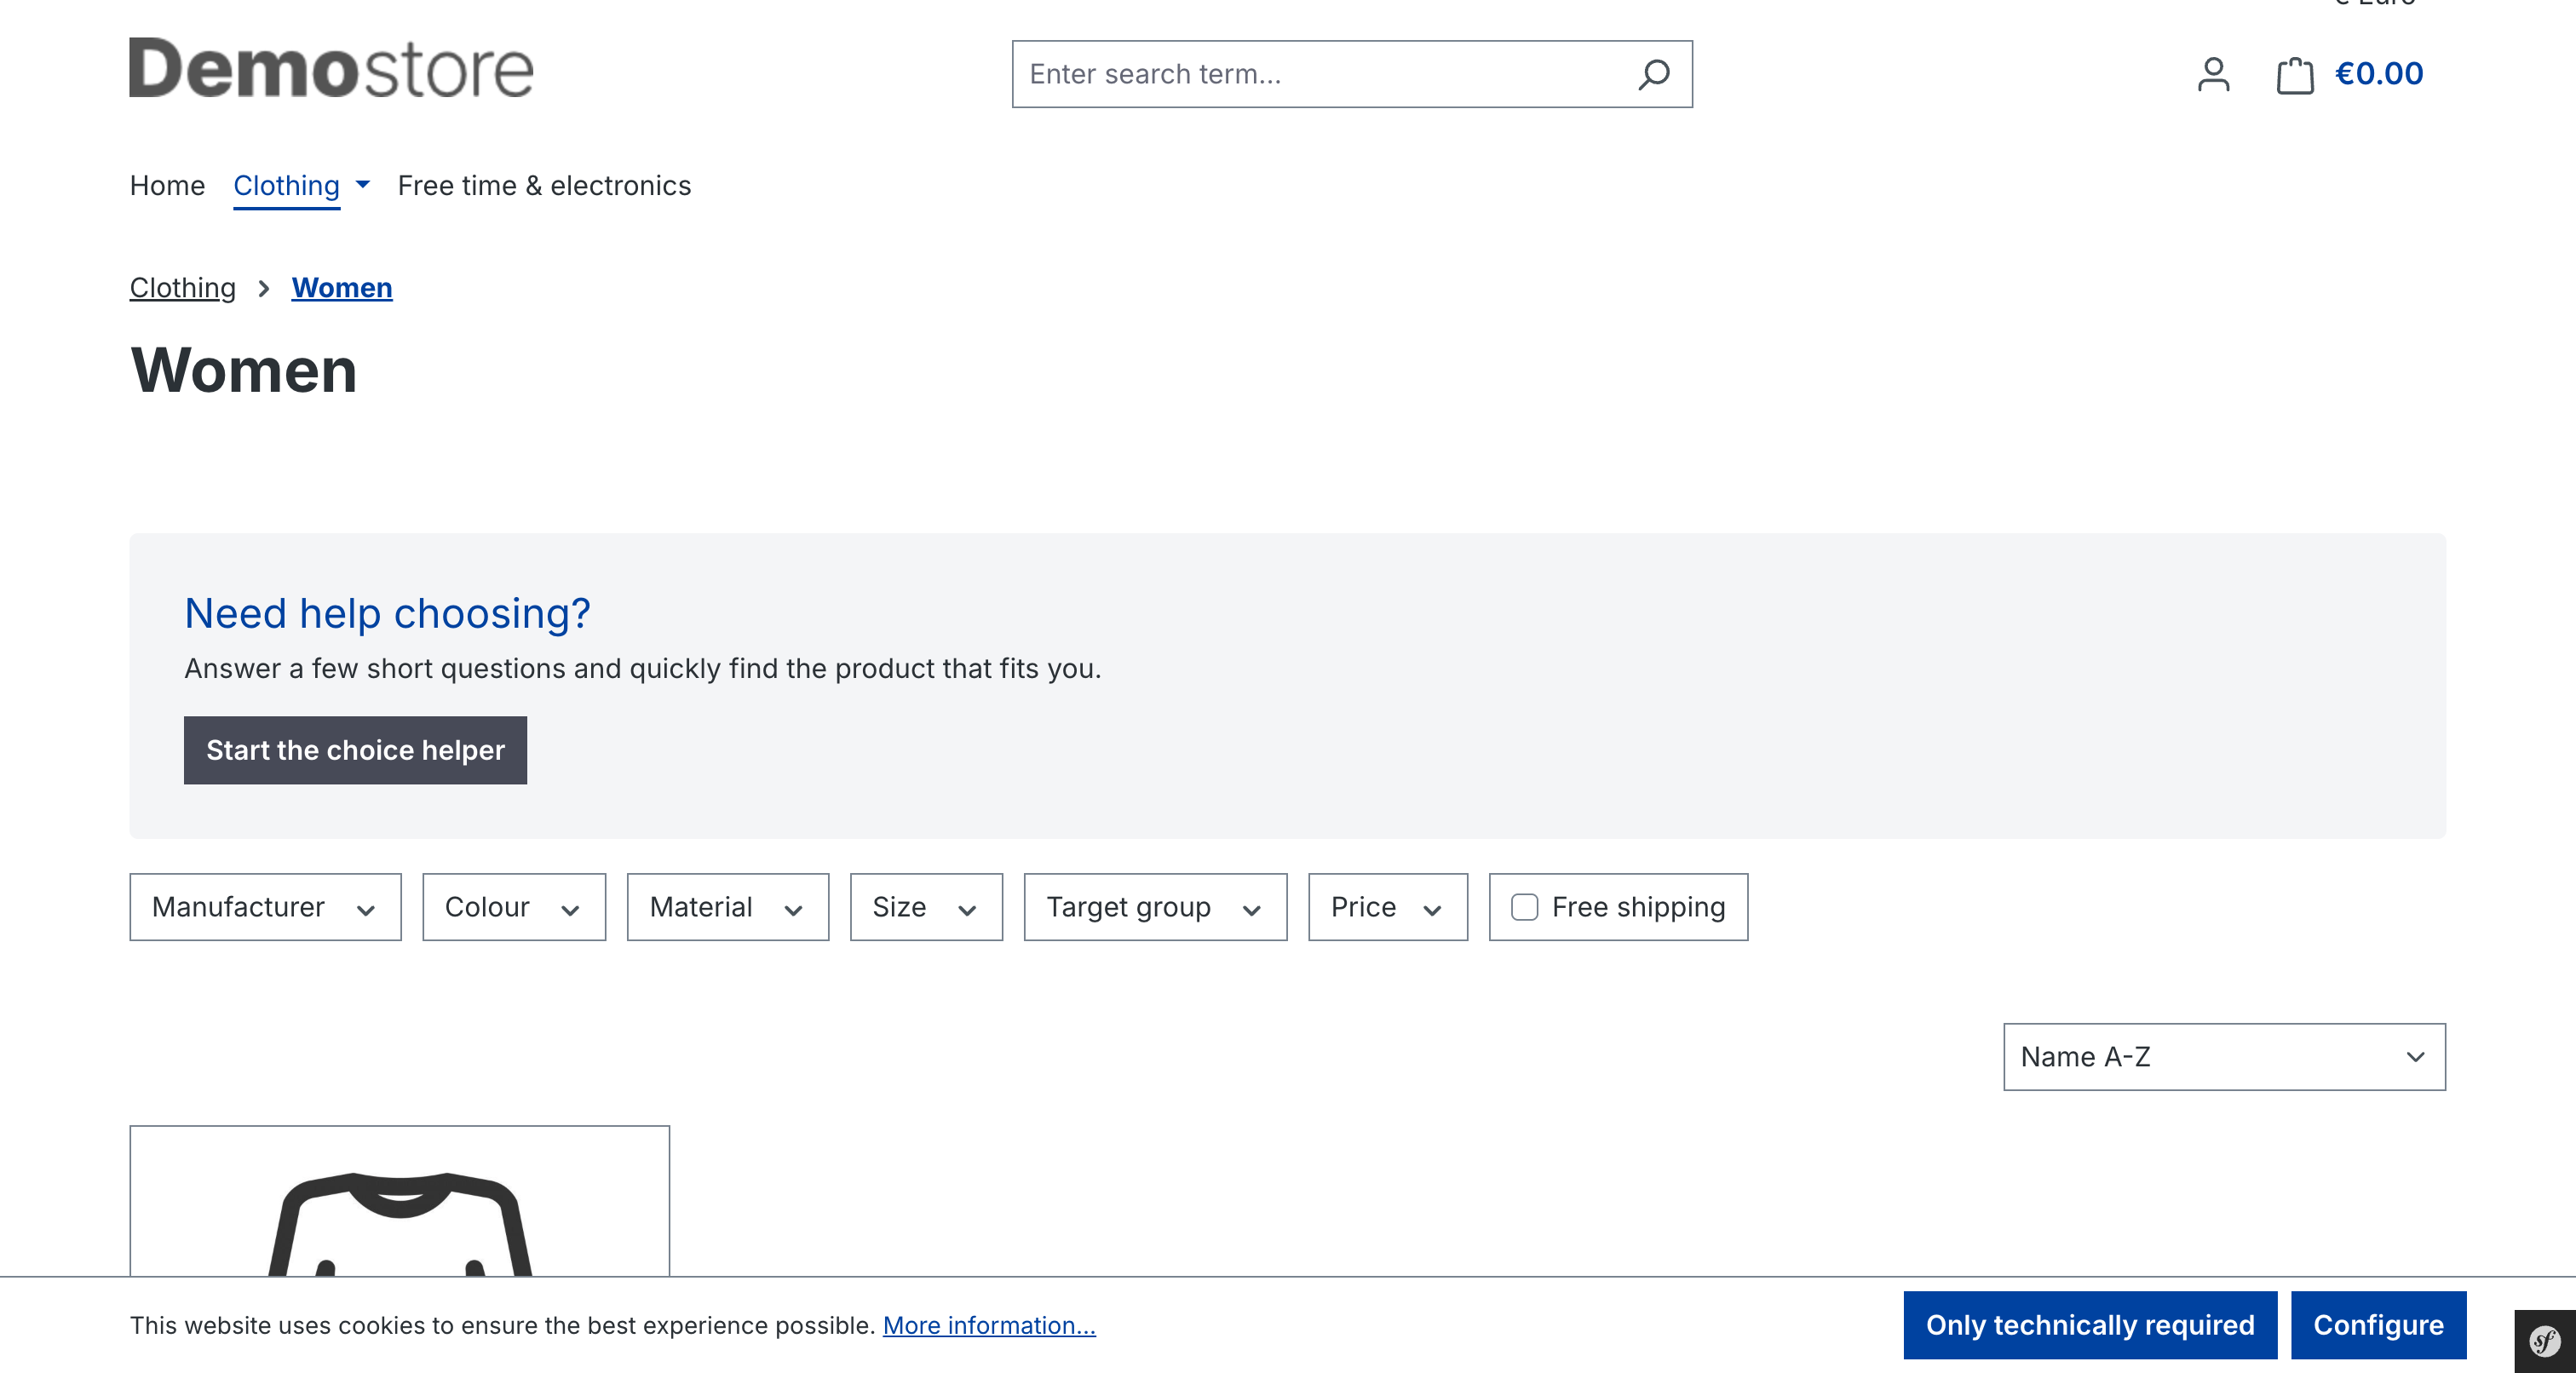The image size is (2576, 1373).
Task: Open the user account icon
Action: 2213,74
